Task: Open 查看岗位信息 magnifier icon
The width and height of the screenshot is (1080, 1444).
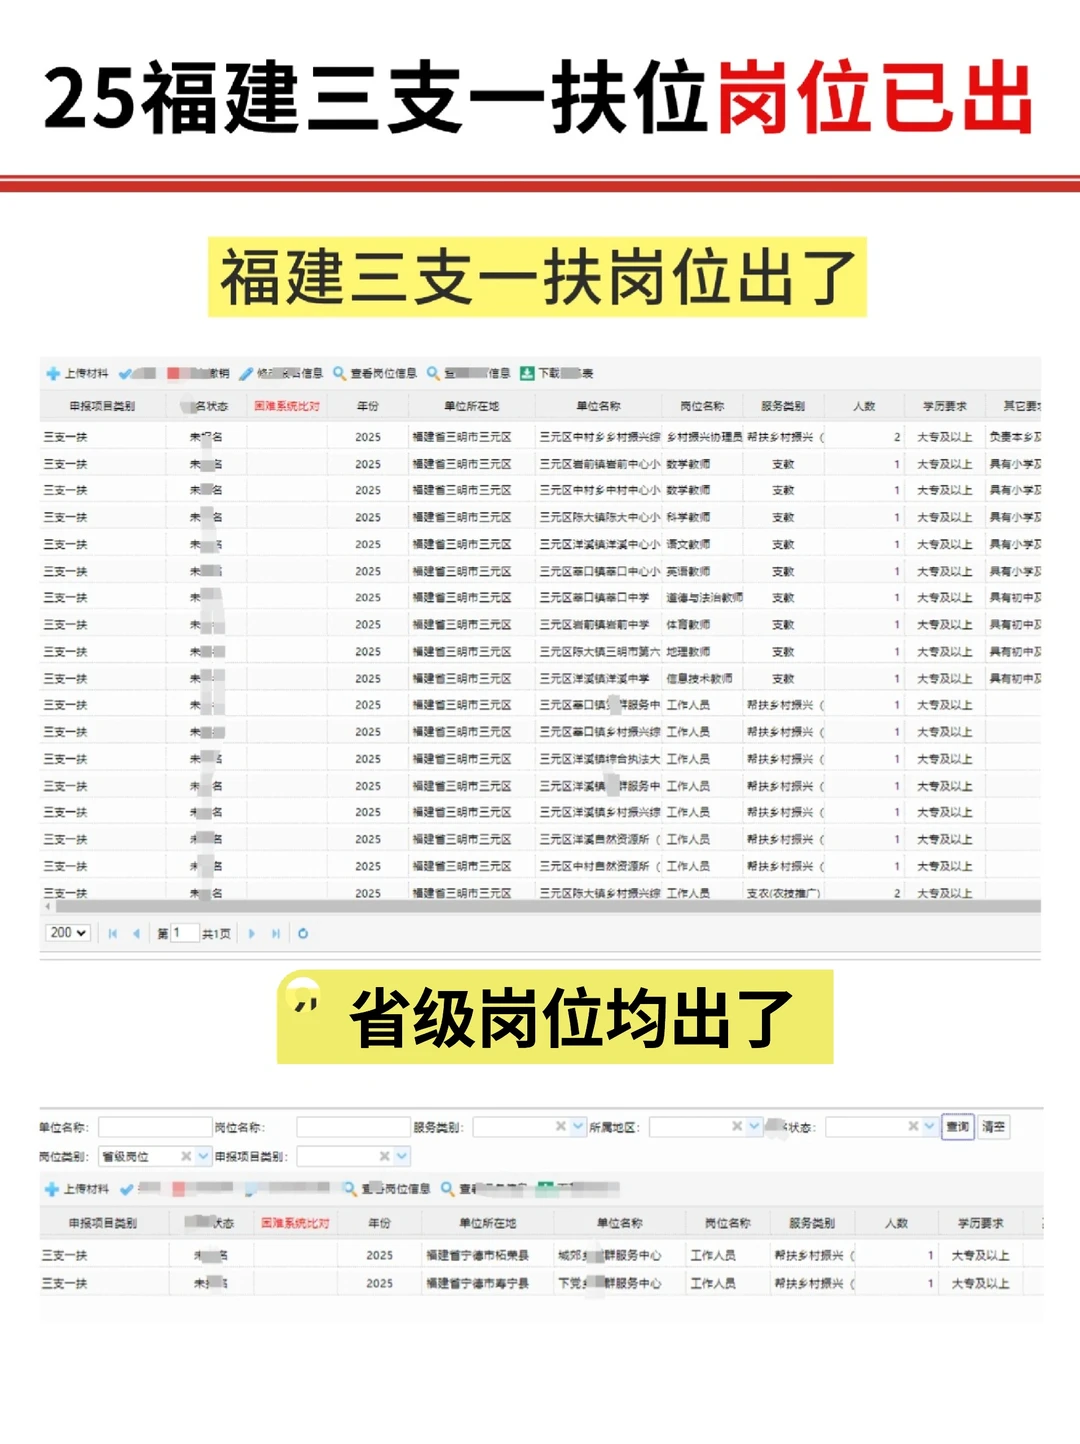Action: pos(340,372)
